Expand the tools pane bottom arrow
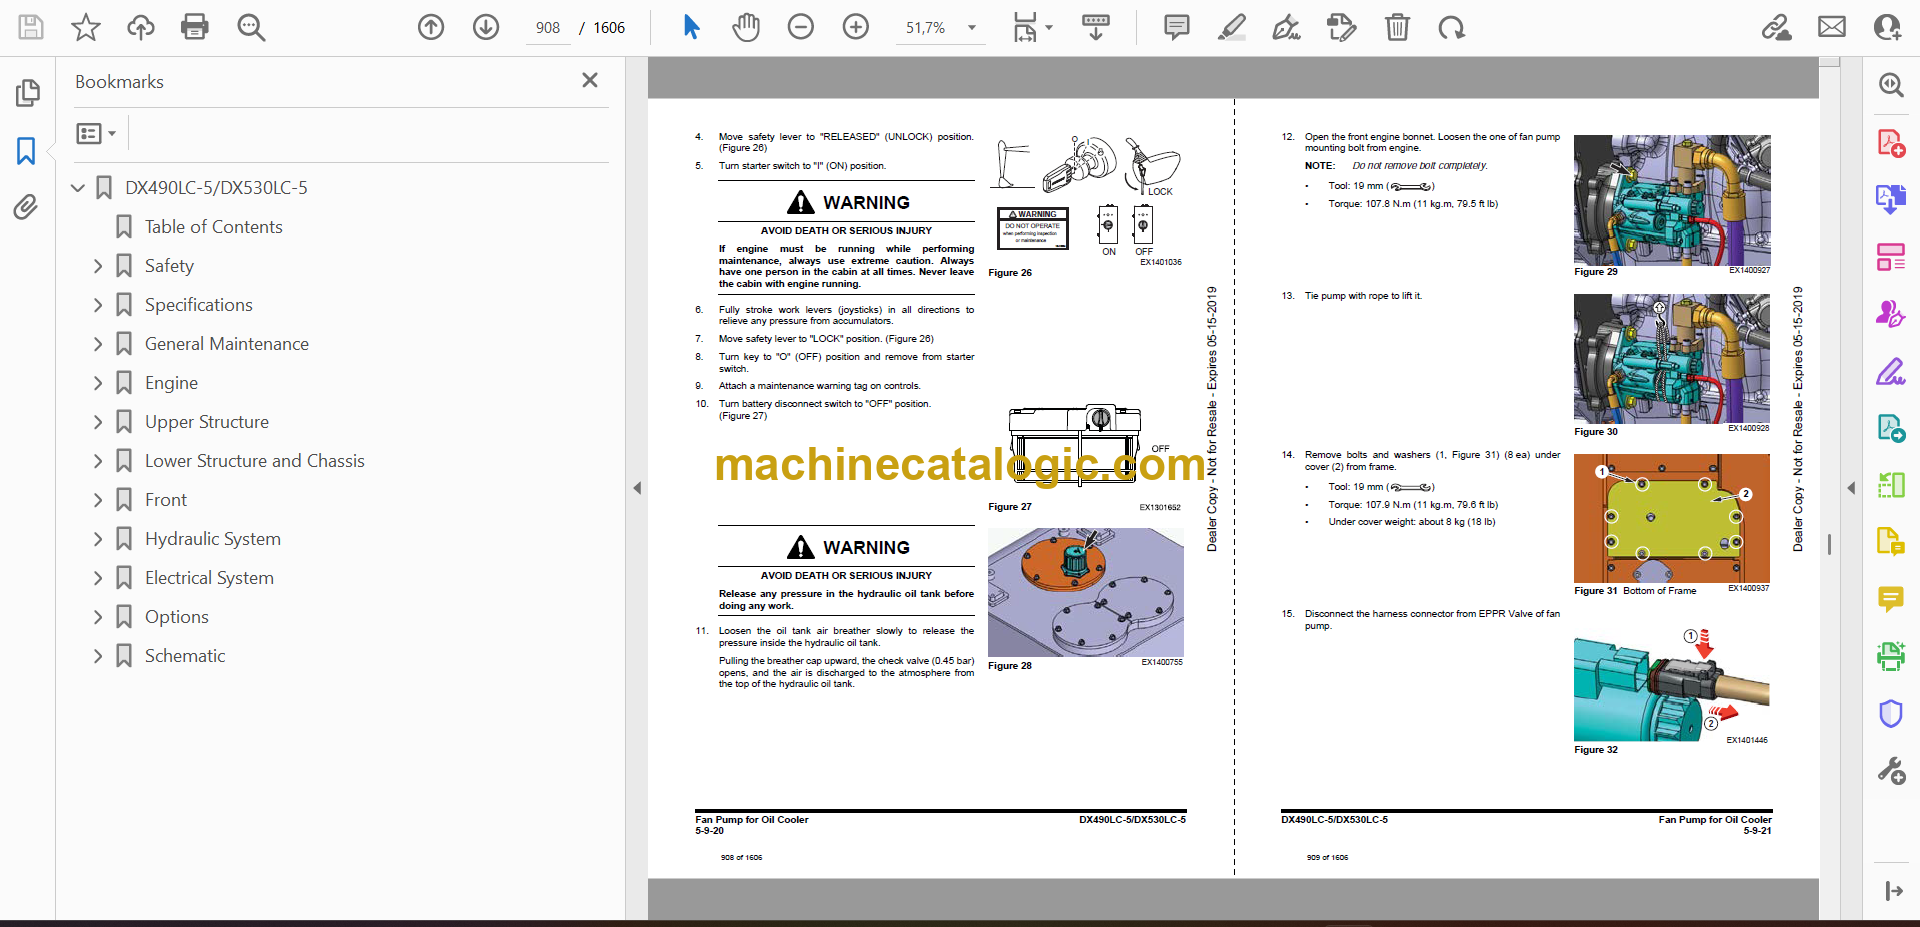This screenshot has height=927, width=1920. click(x=1892, y=891)
